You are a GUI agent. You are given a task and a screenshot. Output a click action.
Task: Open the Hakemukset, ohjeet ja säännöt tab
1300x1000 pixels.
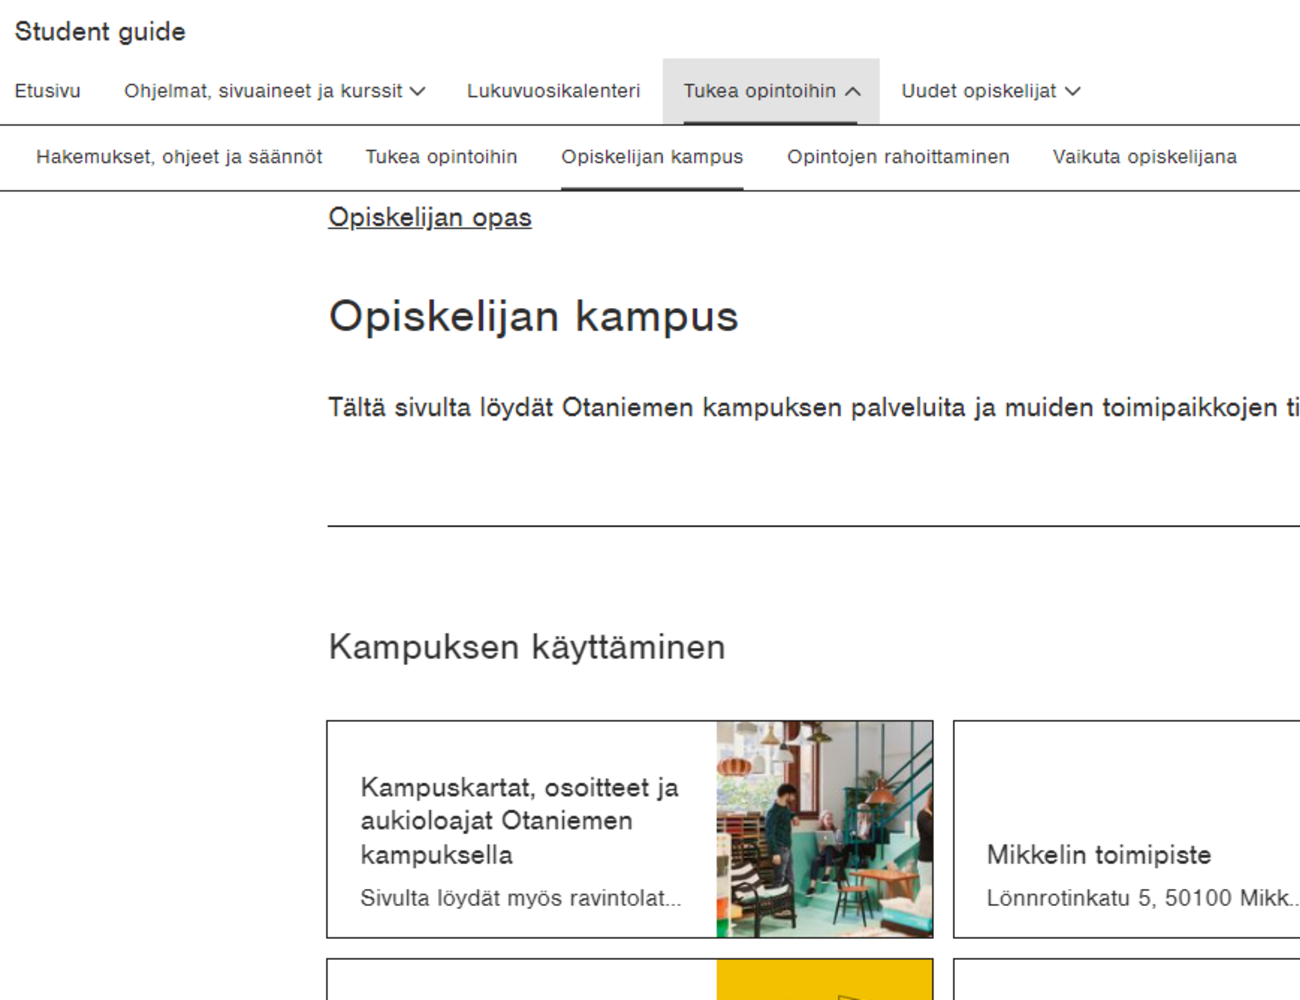tap(179, 157)
